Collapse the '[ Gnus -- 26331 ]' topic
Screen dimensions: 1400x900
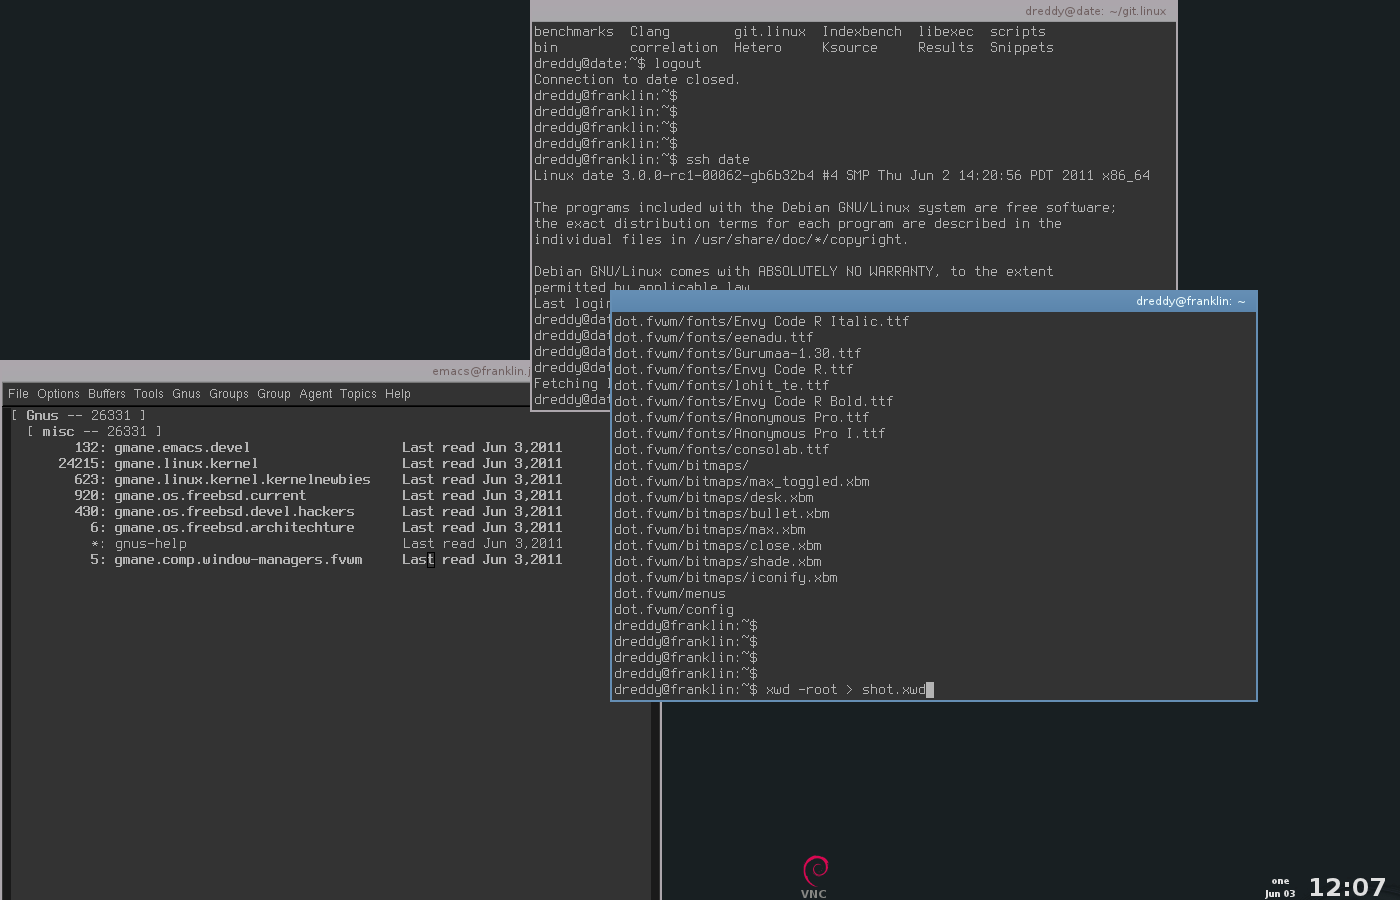pyautogui.click(x=80, y=415)
